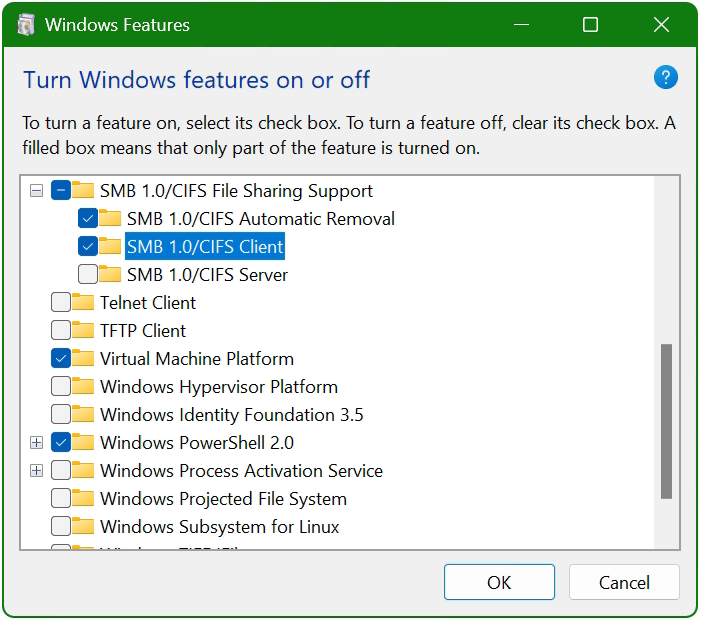Select Windows Subsystem for Linux label

tap(220, 527)
